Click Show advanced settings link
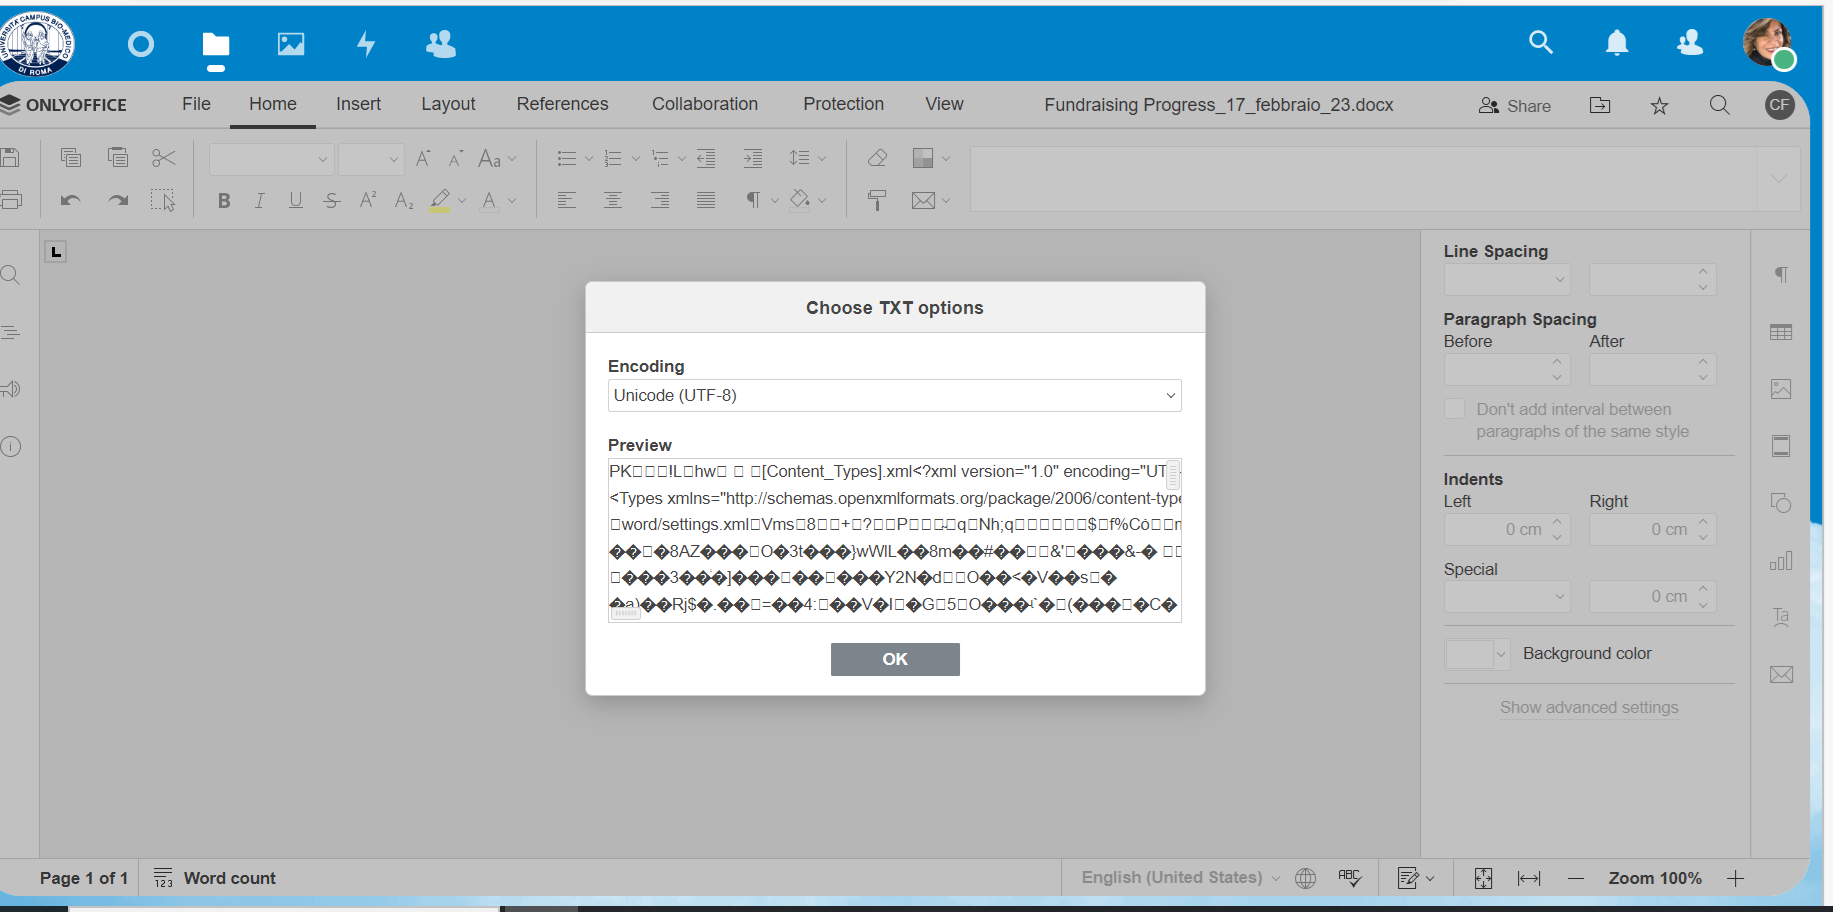The width and height of the screenshot is (1833, 912). (x=1589, y=707)
